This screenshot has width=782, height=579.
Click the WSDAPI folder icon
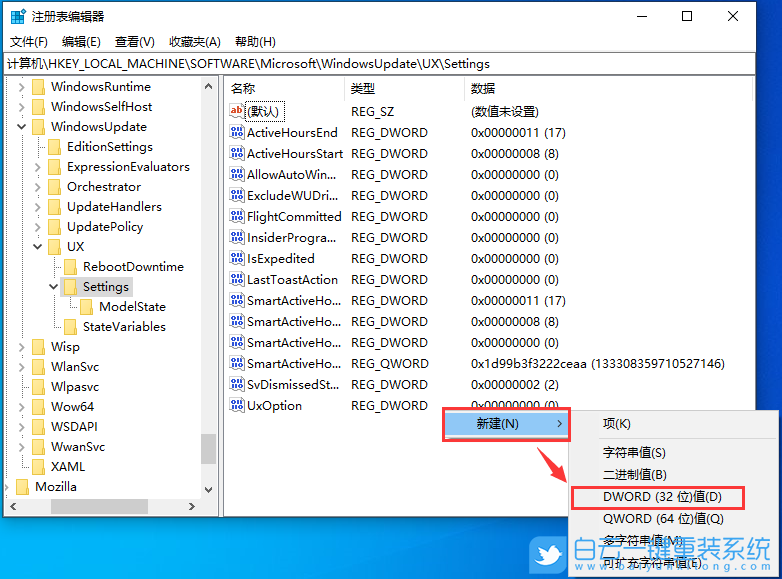38,427
